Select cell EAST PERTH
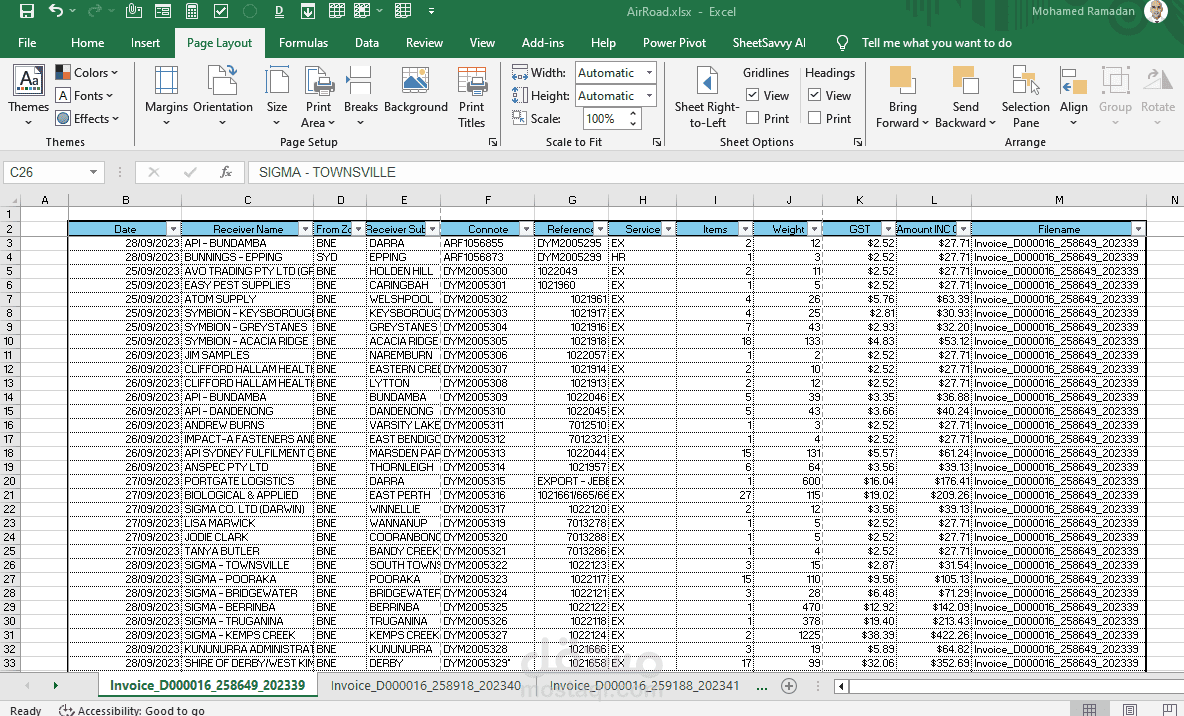Screen dimensions: 1184x716 [403, 495]
